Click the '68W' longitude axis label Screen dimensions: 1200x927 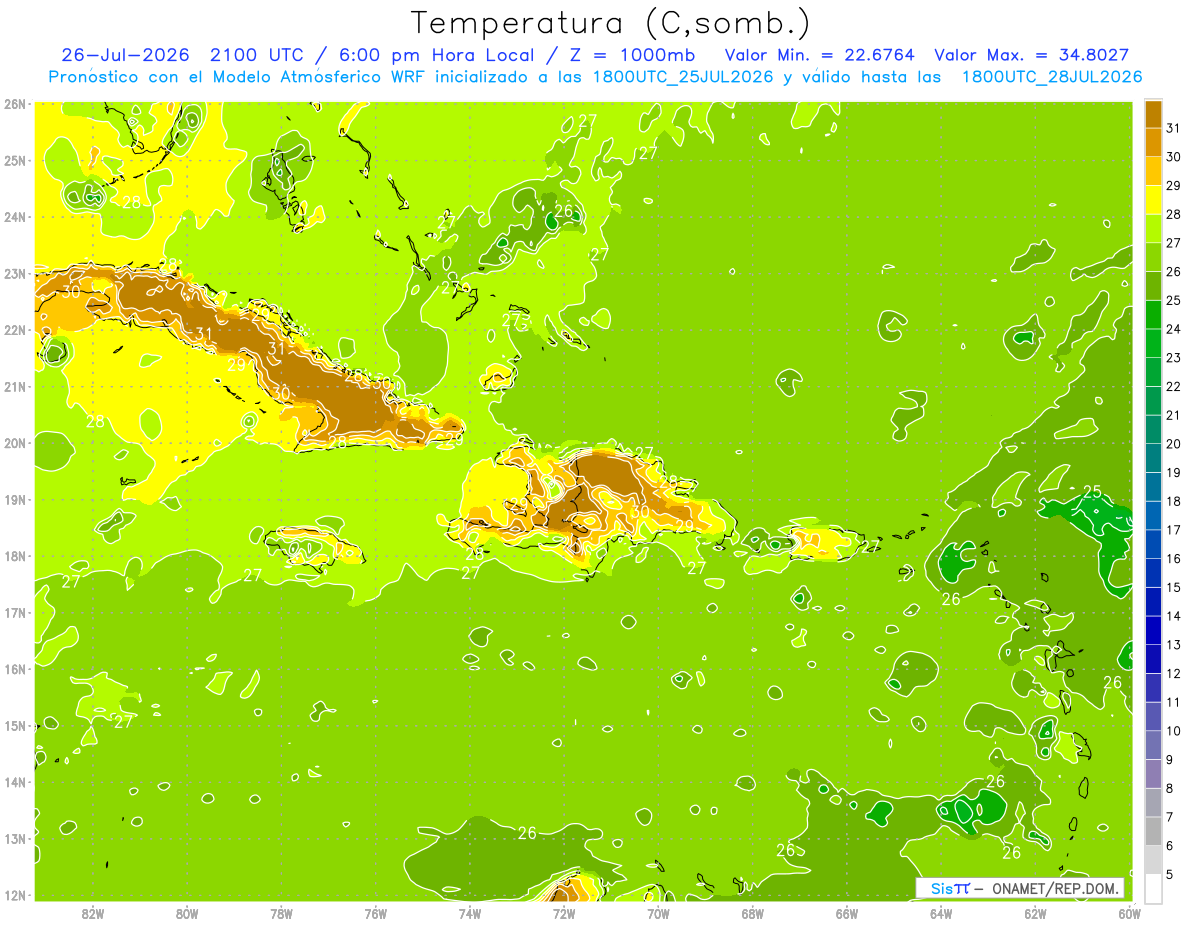point(753,913)
